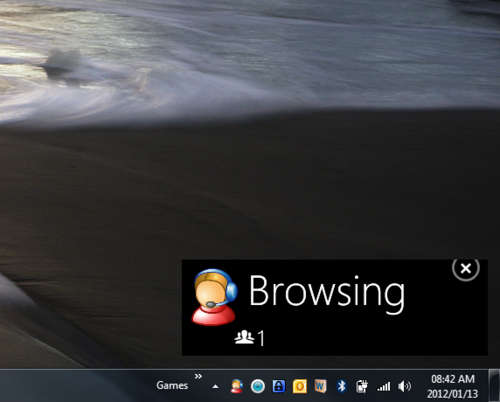500x402 pixels.
Task: Click the Show desktop strip
Action: click(494, 385)
